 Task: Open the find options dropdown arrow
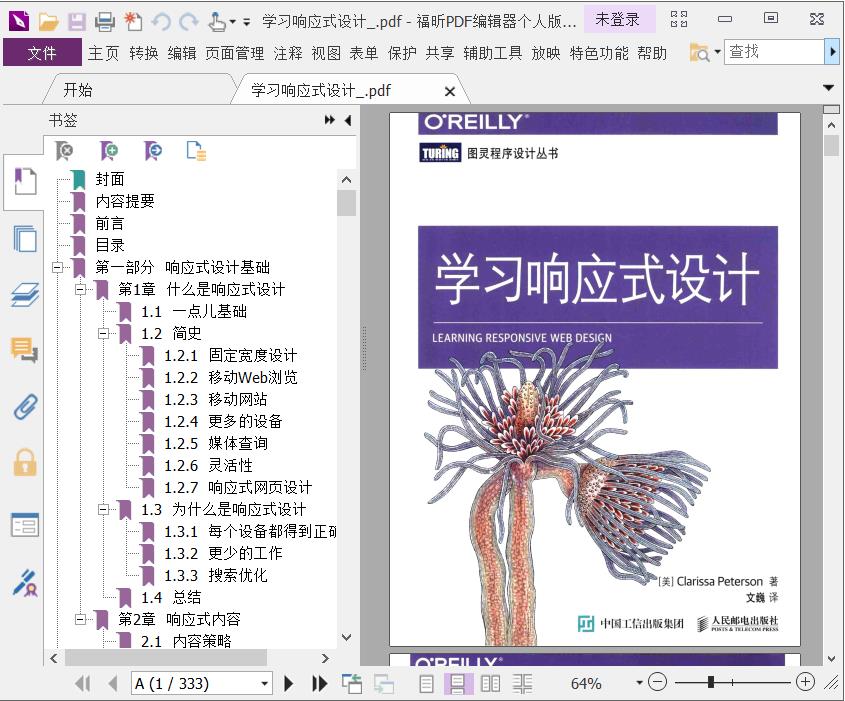pyautogui.click(x=717, y=52)
